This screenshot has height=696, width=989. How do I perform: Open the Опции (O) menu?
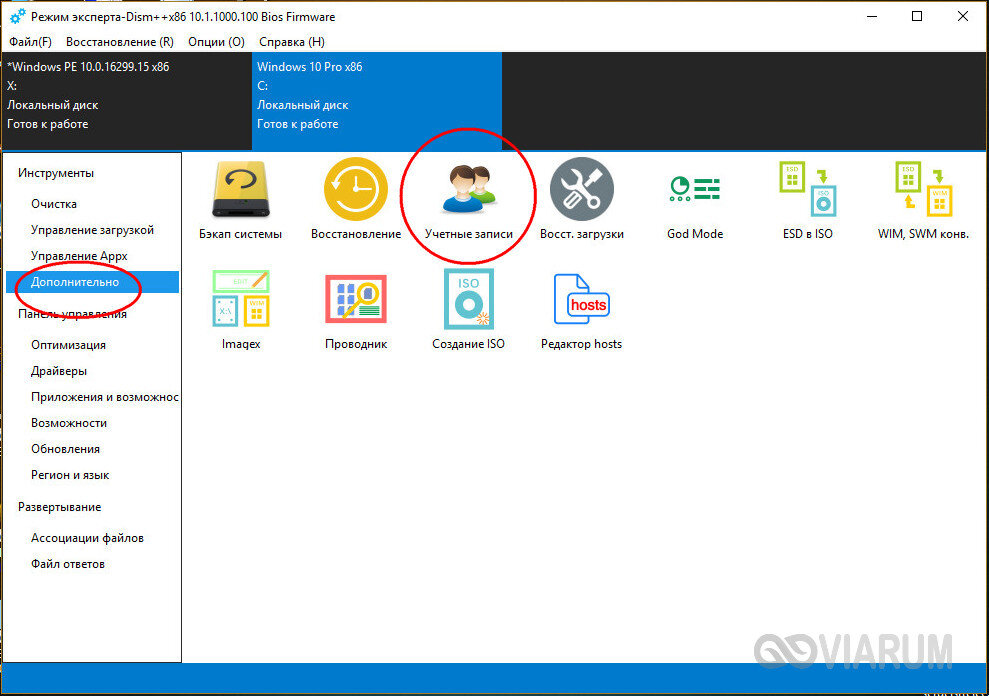coord(216,42)
